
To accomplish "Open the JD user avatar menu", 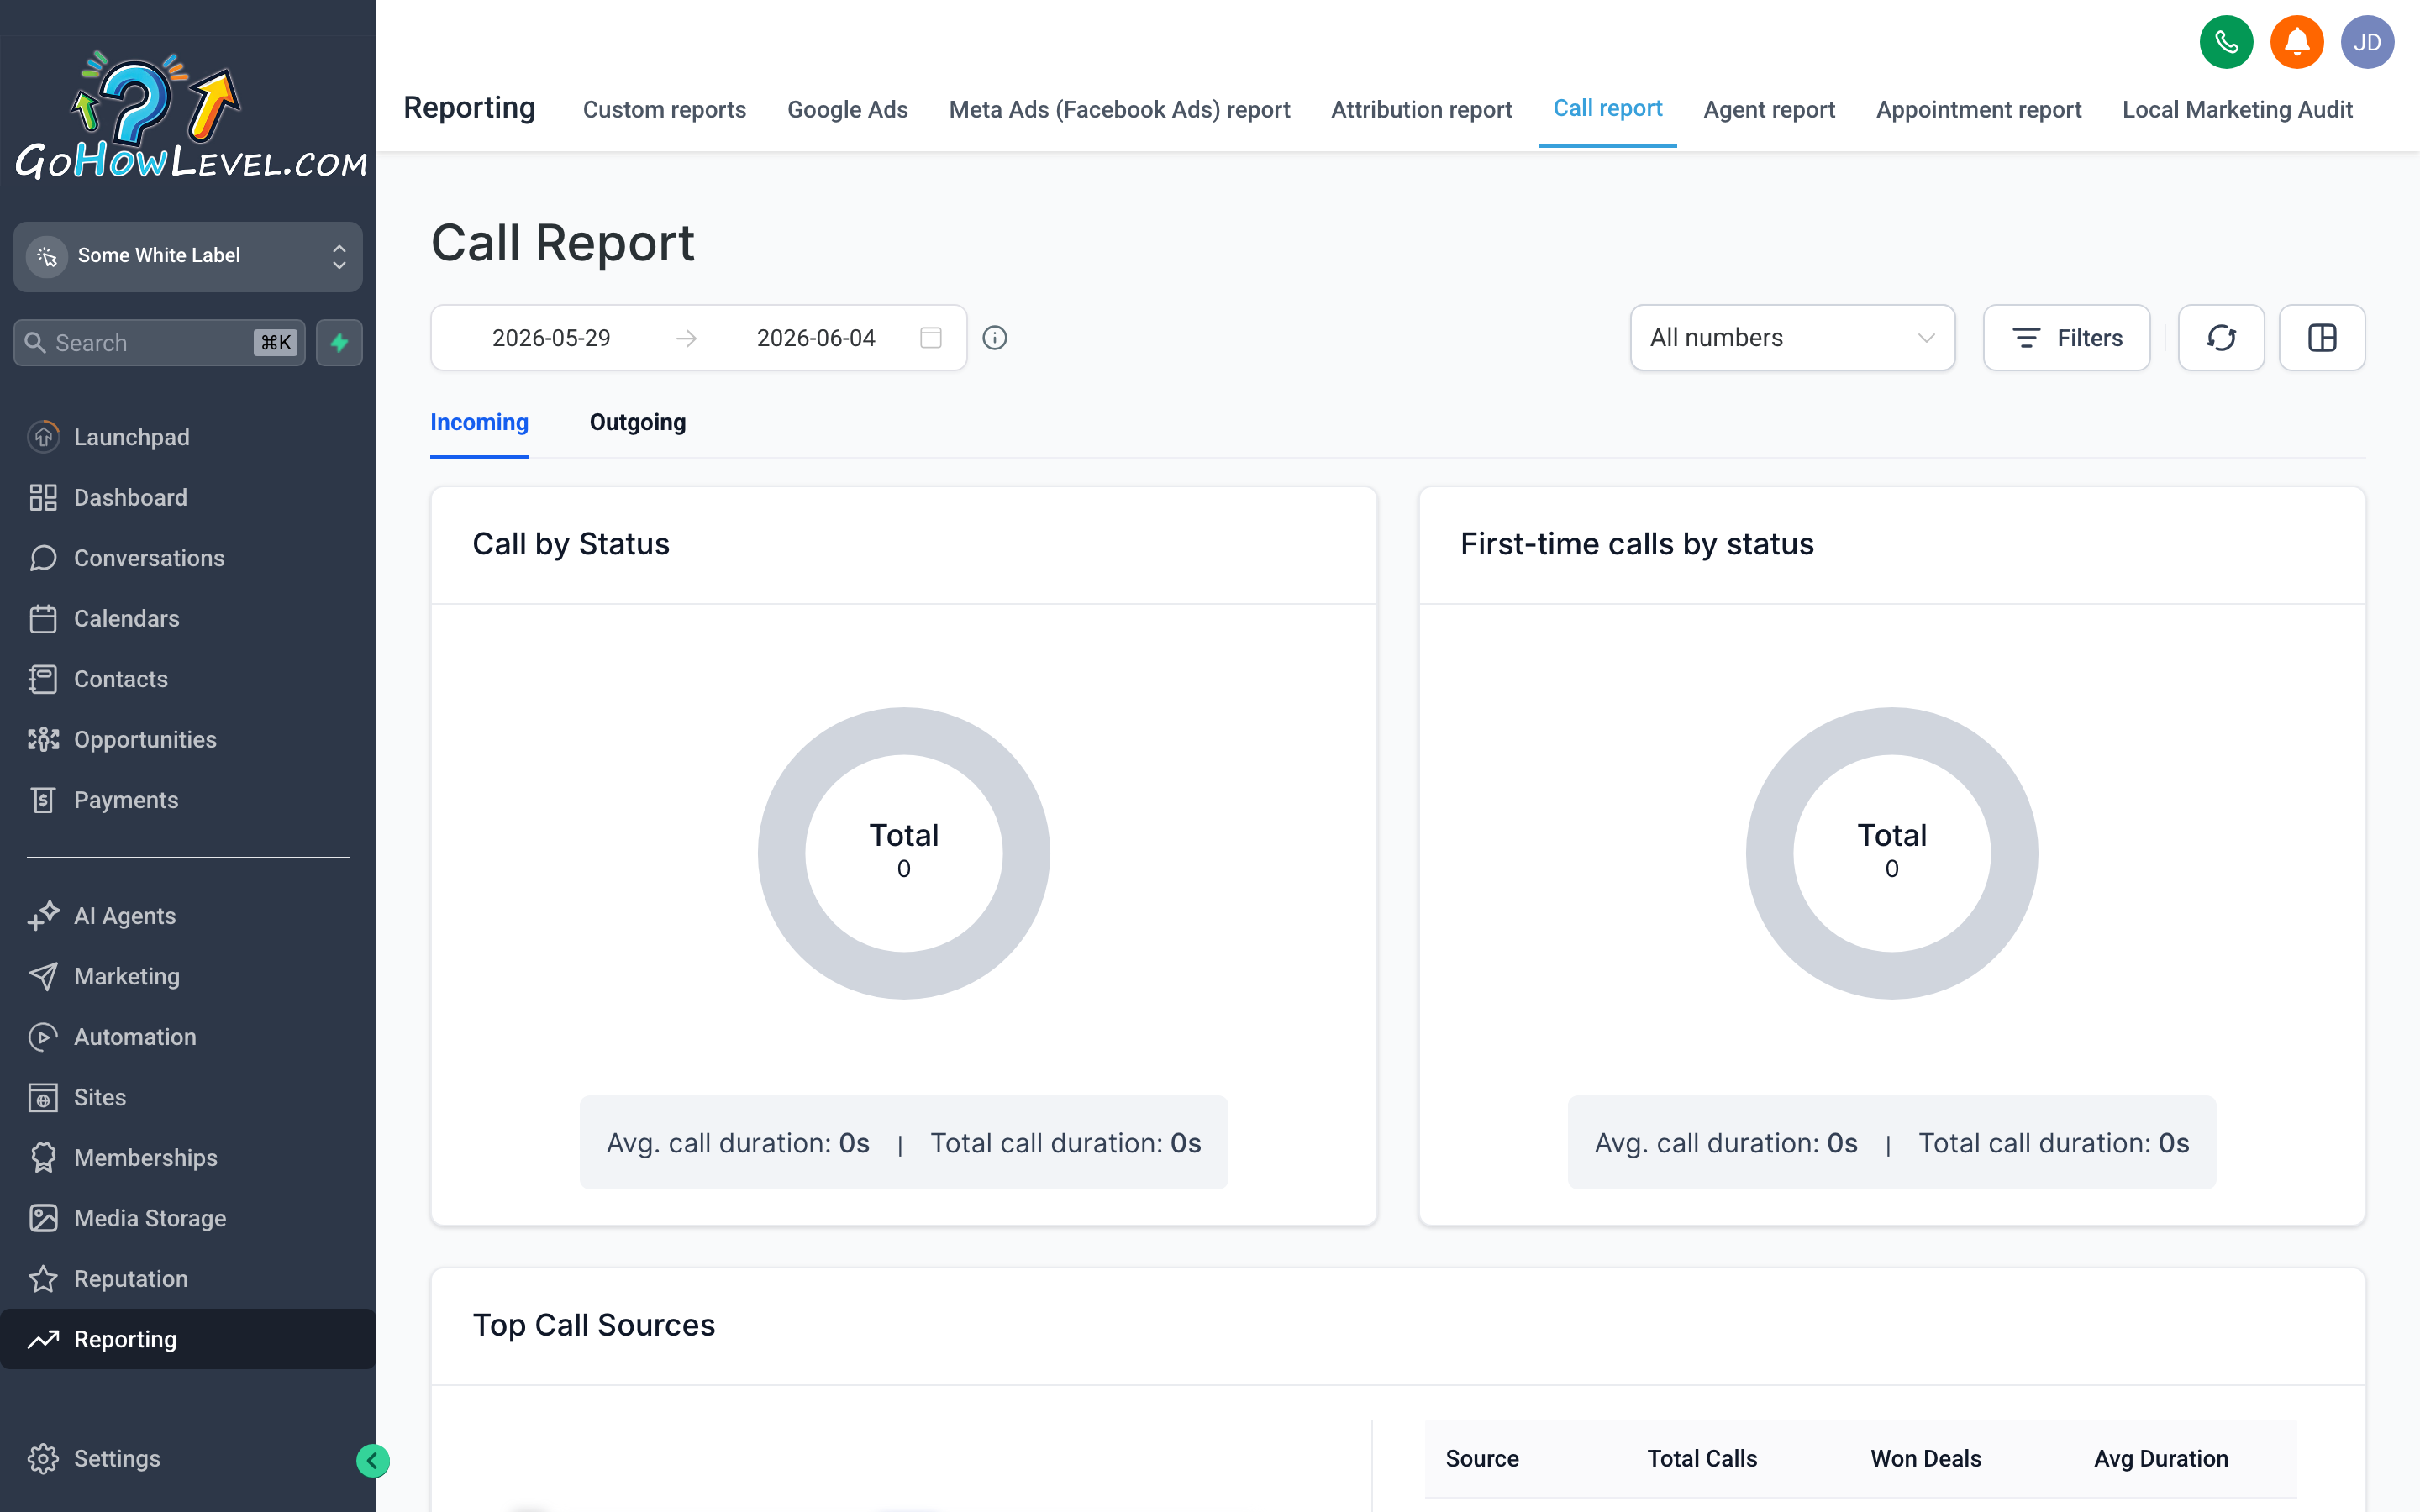I will point(2367,42).
